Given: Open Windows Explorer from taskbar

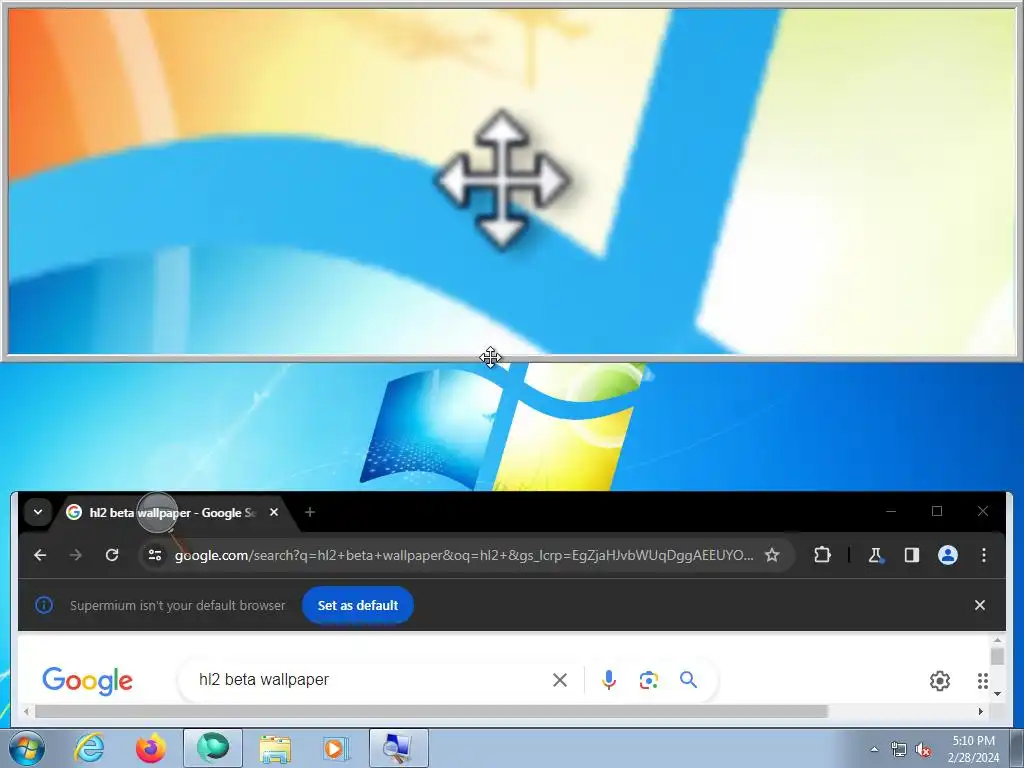Looking at the screenshot, I should coord(275,748).
